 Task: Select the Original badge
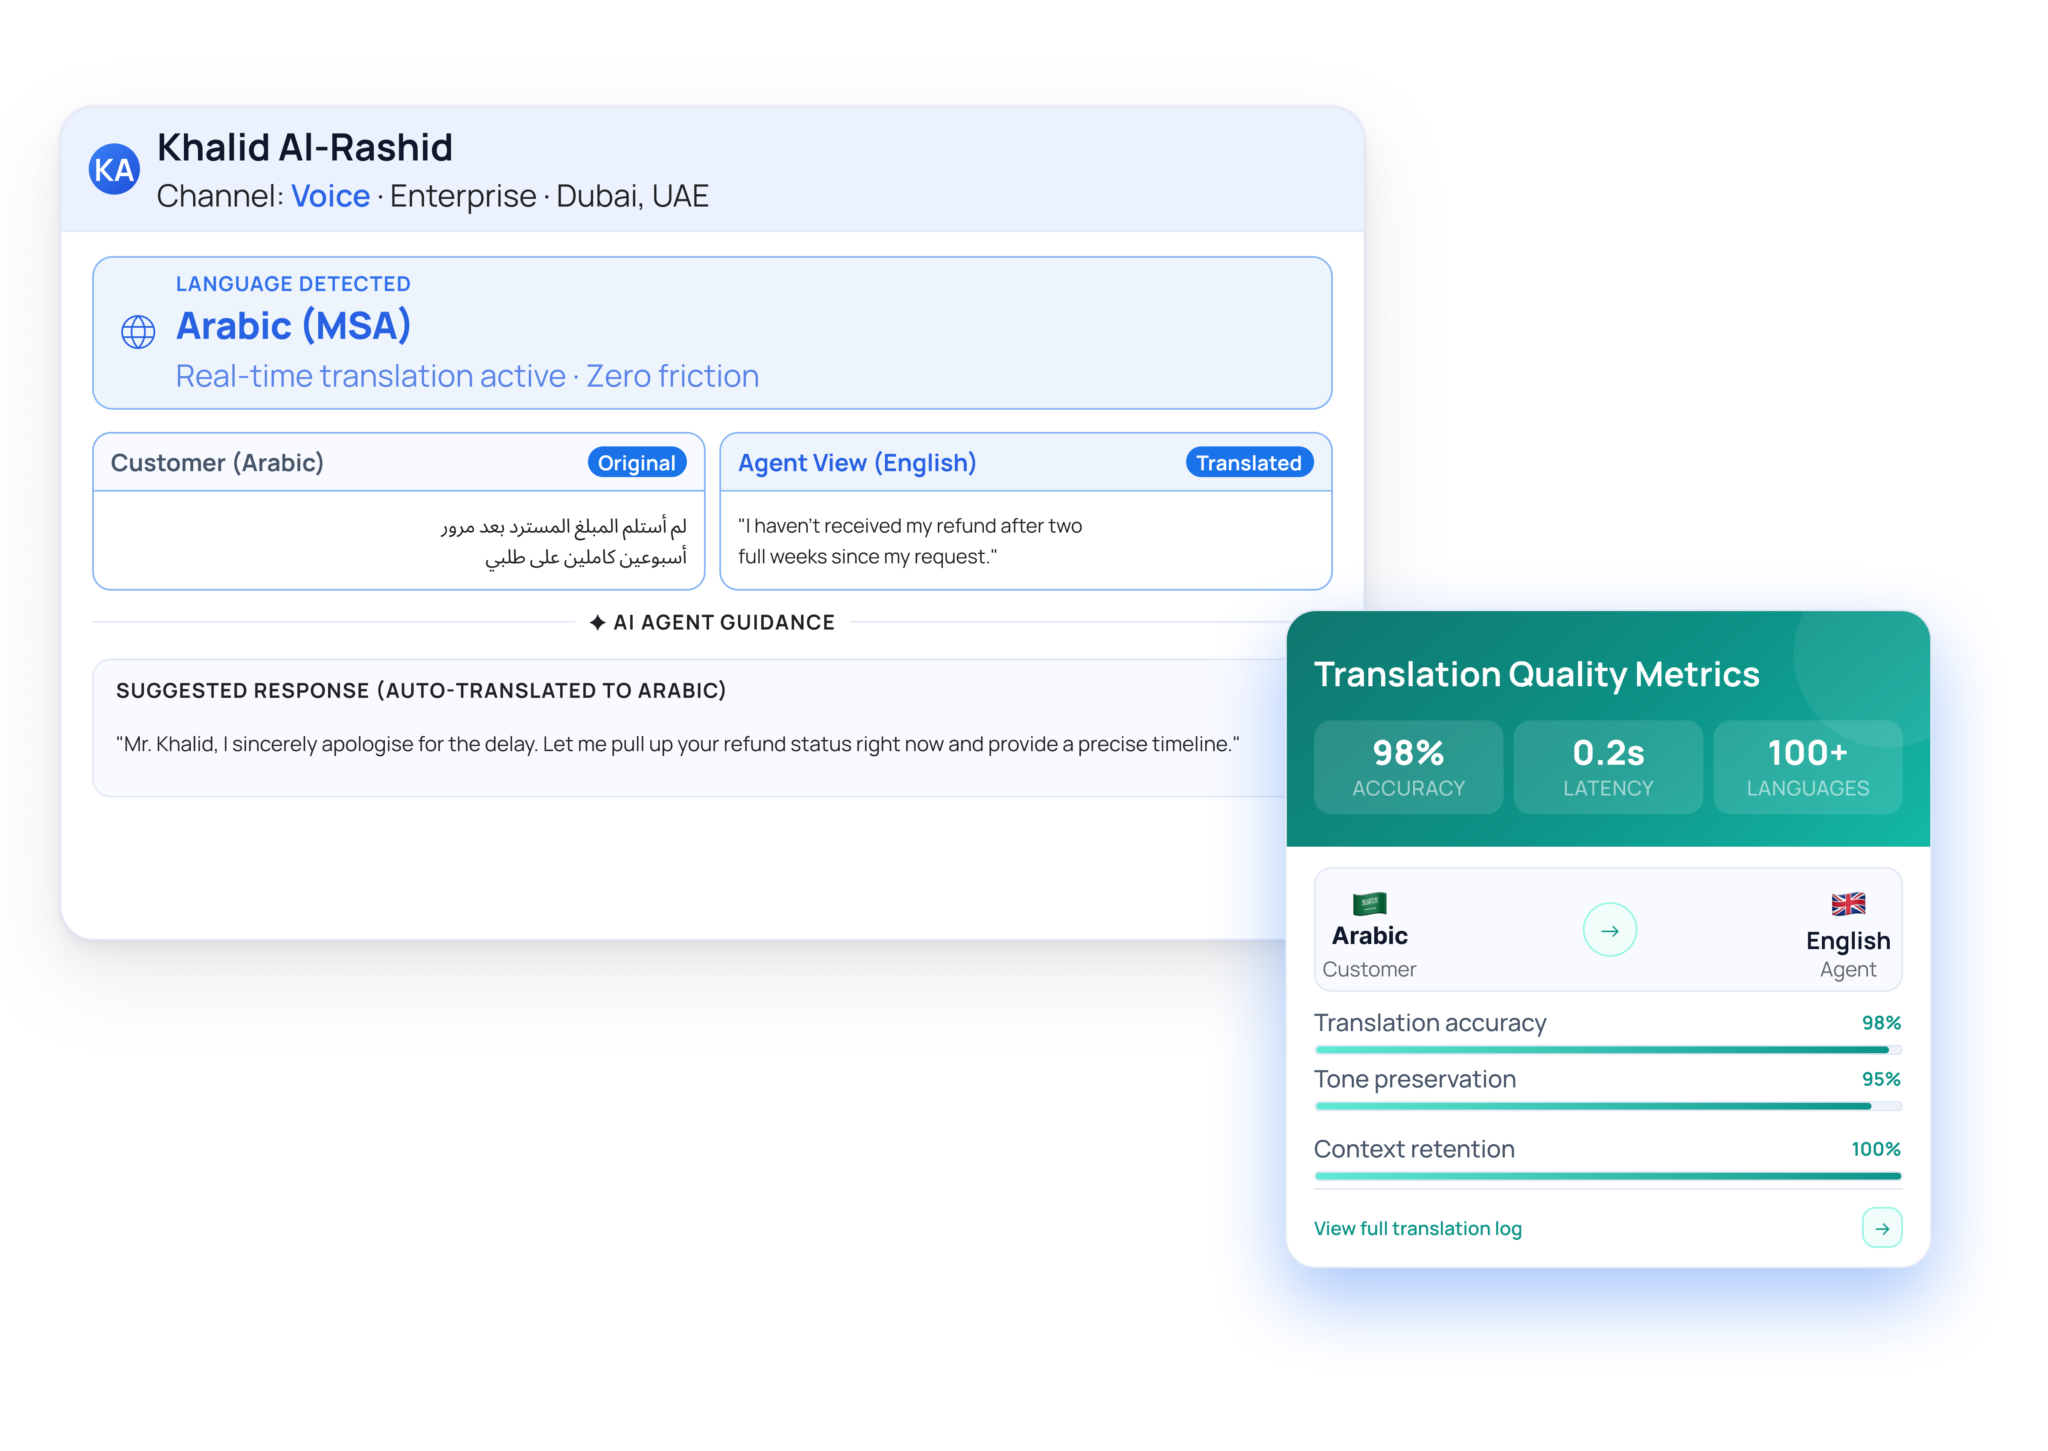click(x=636, y=463)
